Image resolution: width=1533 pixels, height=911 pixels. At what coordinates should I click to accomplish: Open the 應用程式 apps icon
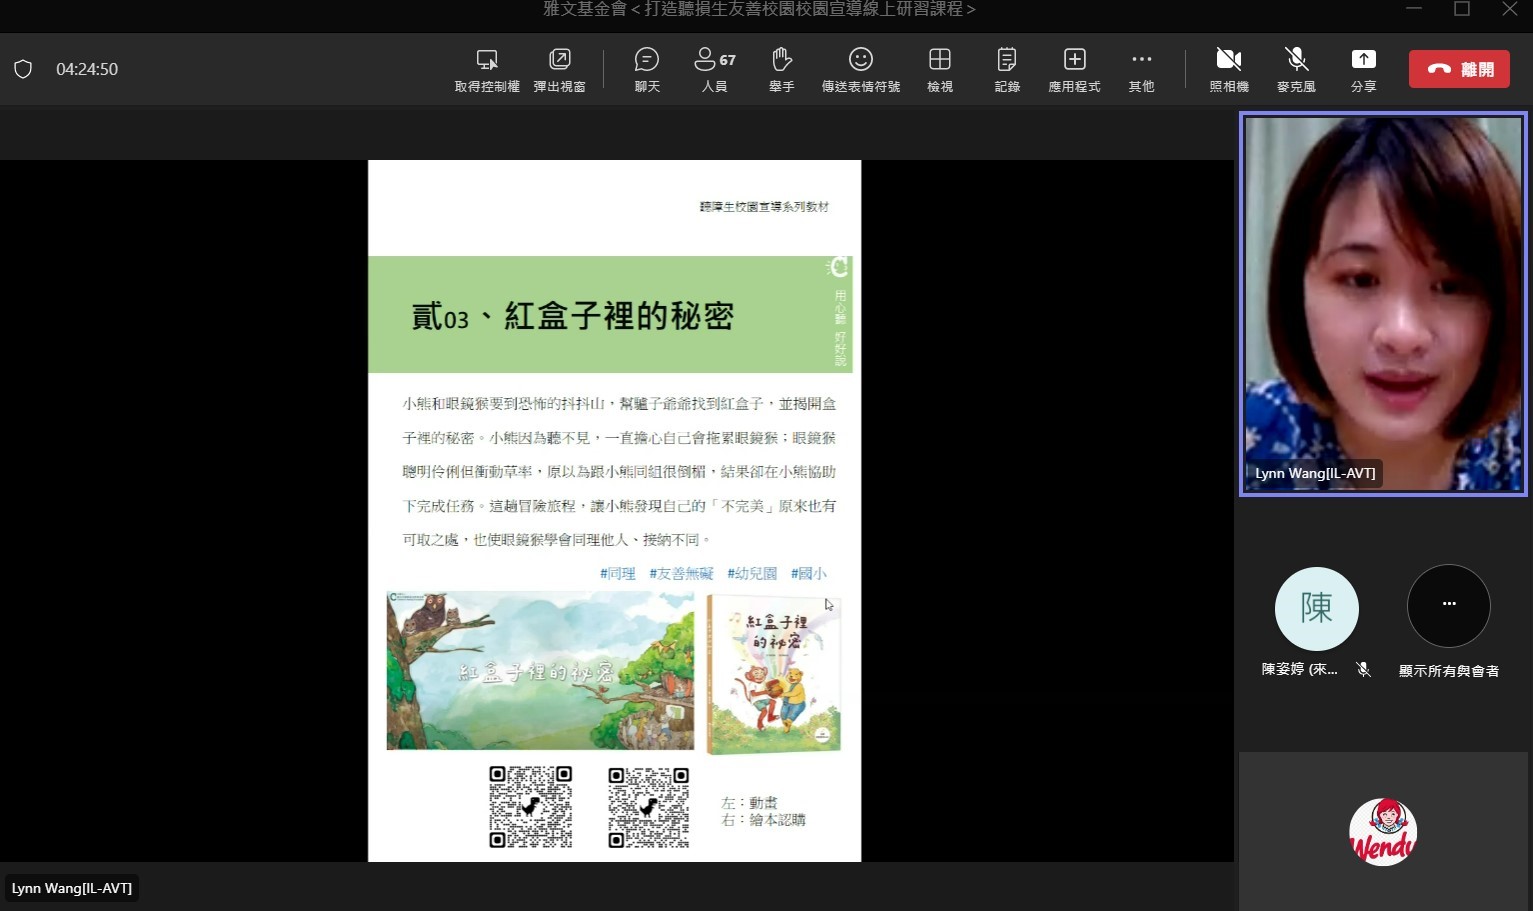(x=1074, y=61)
